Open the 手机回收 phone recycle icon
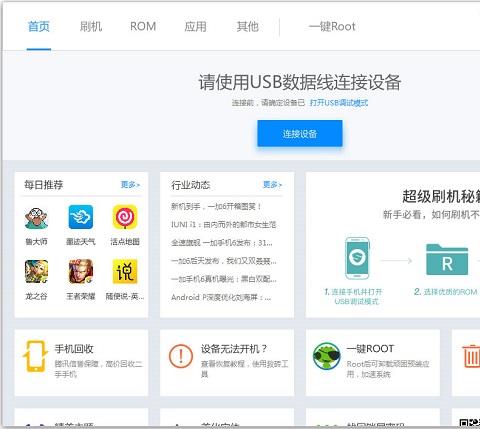The height and width of the screenshot is (429, 480). (x=35, y=356)
